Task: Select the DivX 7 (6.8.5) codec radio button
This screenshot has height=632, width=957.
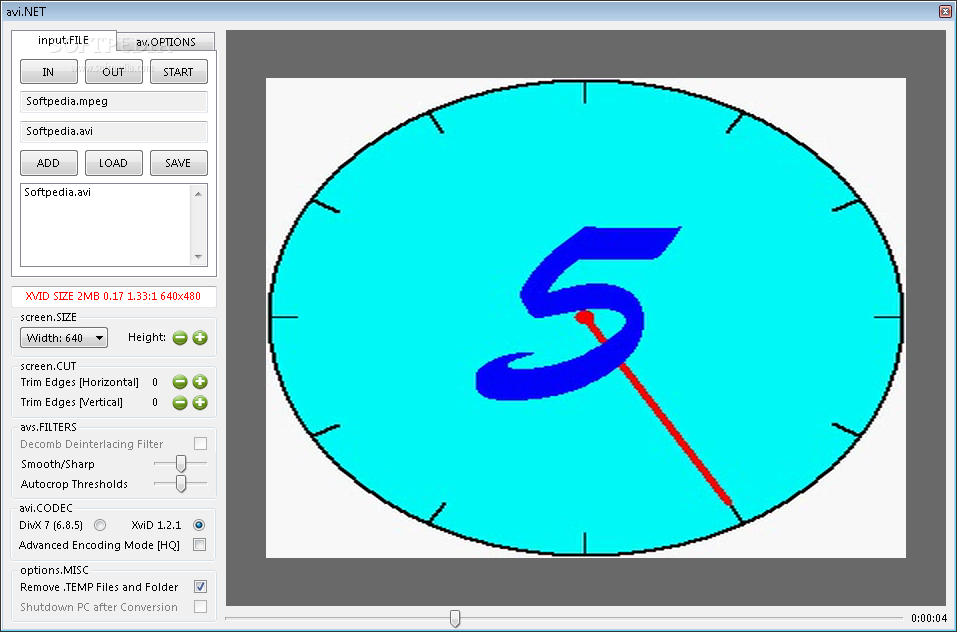Action: [100, 525]
